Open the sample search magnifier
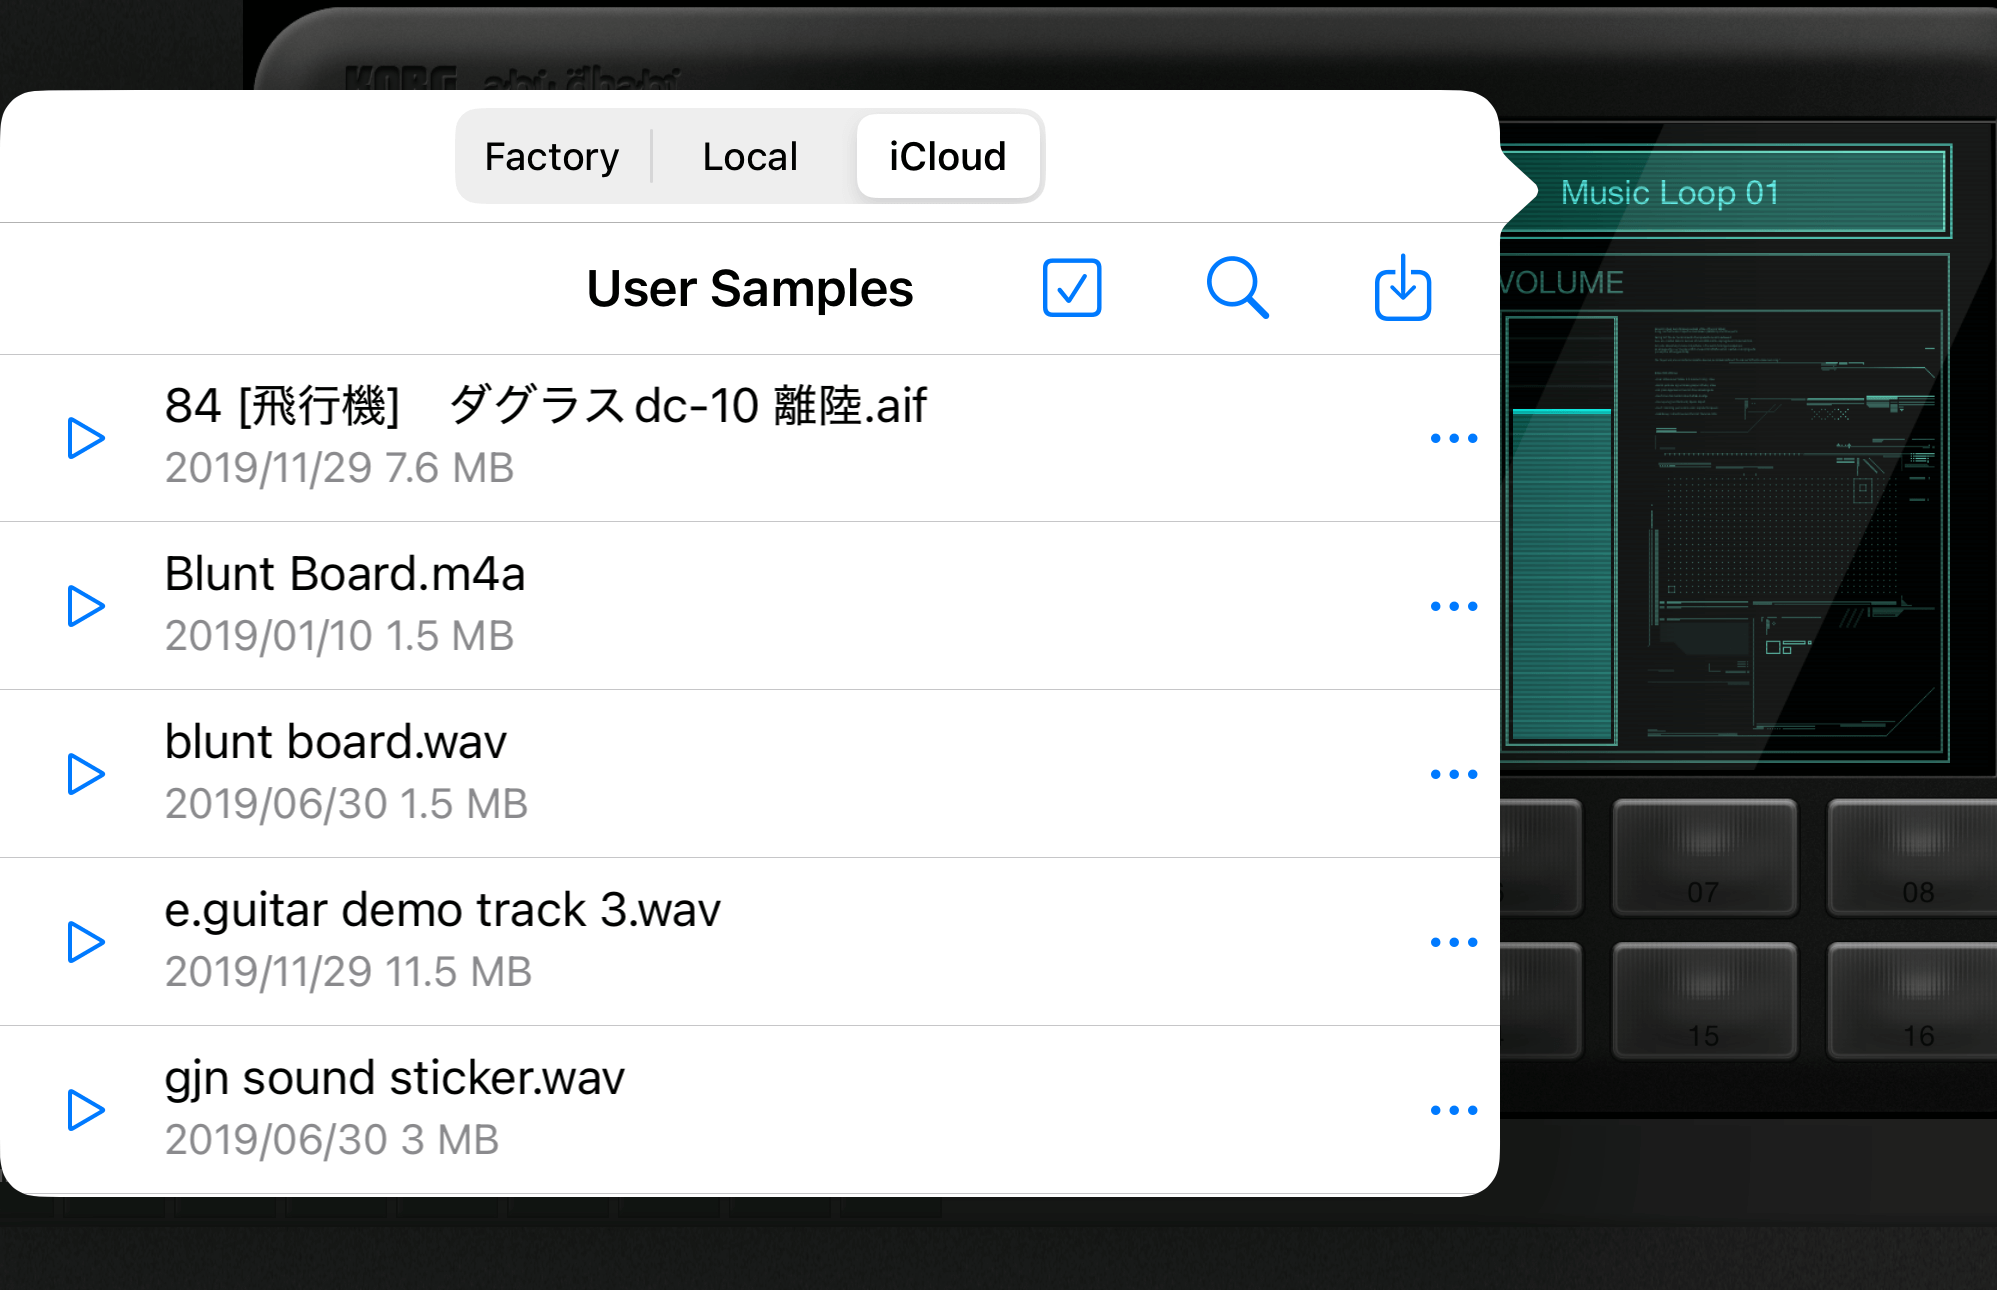The width and height of the screenshot is (1997, 1290). pyautogui.click(x=1237, y=288)
